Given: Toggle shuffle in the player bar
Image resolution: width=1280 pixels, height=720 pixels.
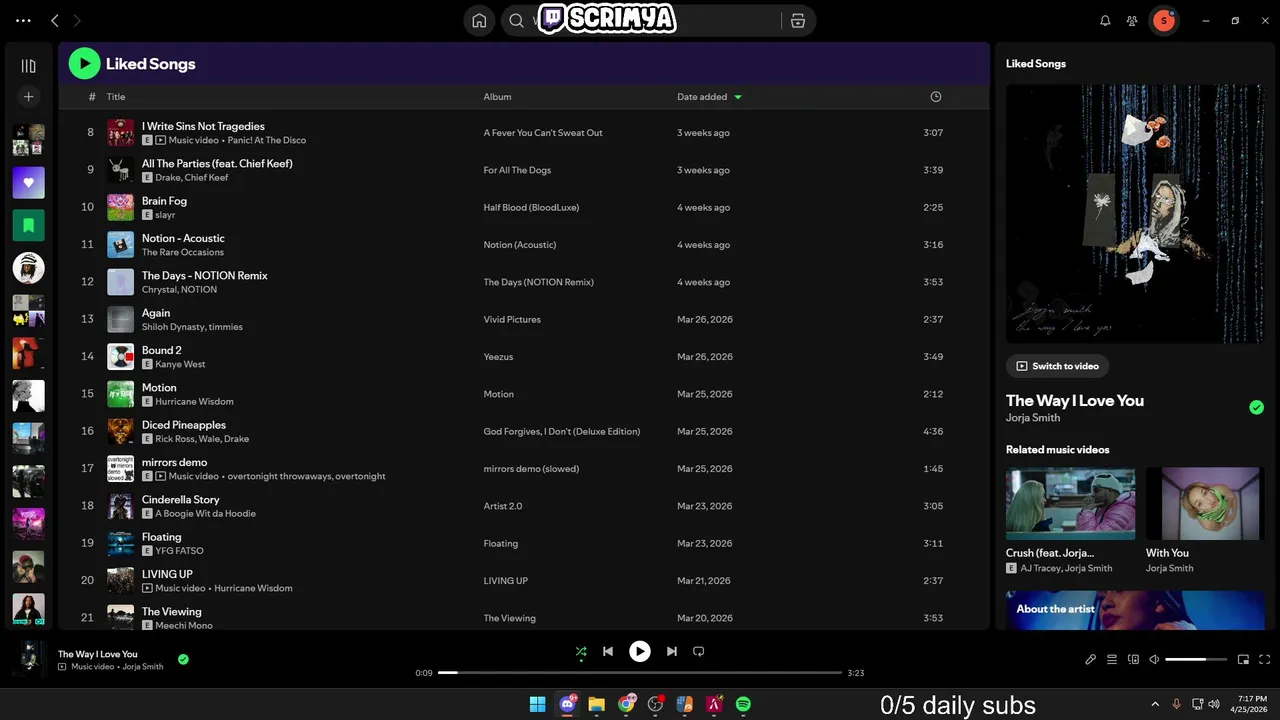Looking at the screenshot, I should (x=581, y=651).
